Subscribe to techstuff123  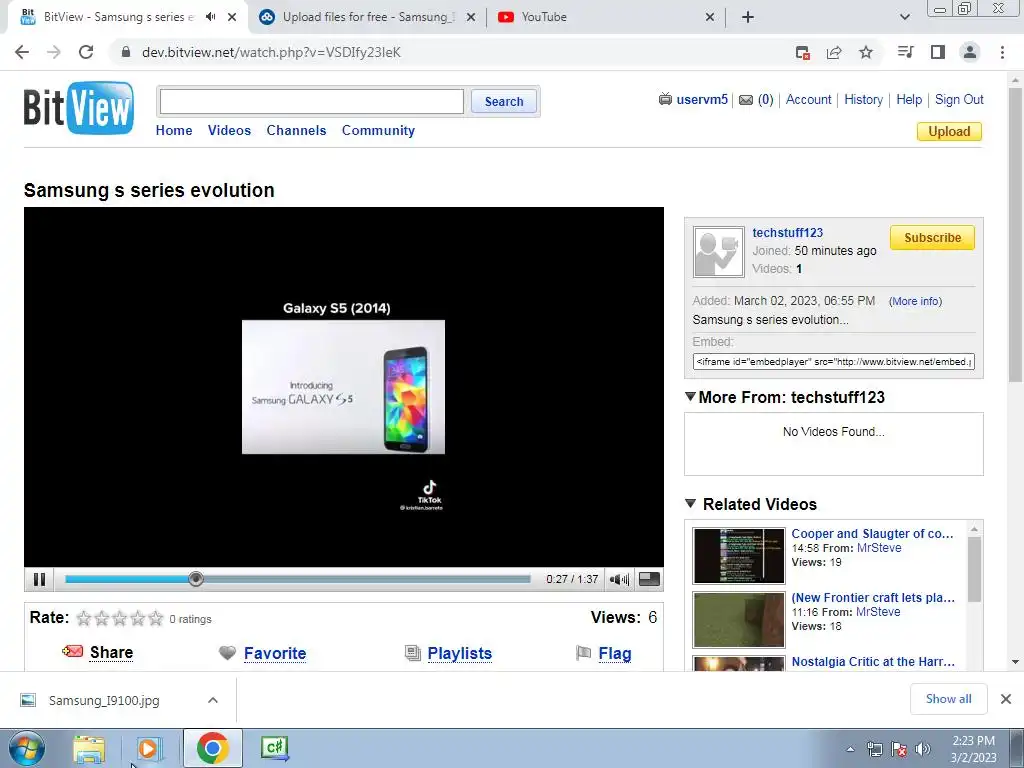932,238
